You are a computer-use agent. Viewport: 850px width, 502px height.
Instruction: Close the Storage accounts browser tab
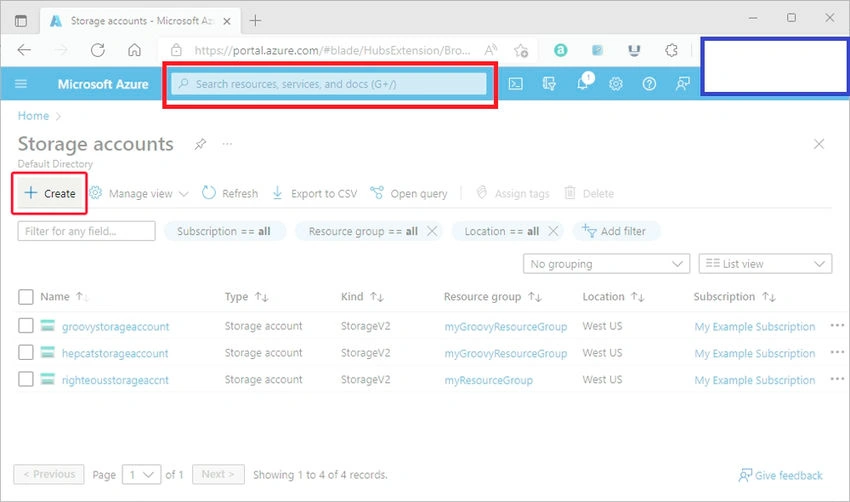point(227,21)
